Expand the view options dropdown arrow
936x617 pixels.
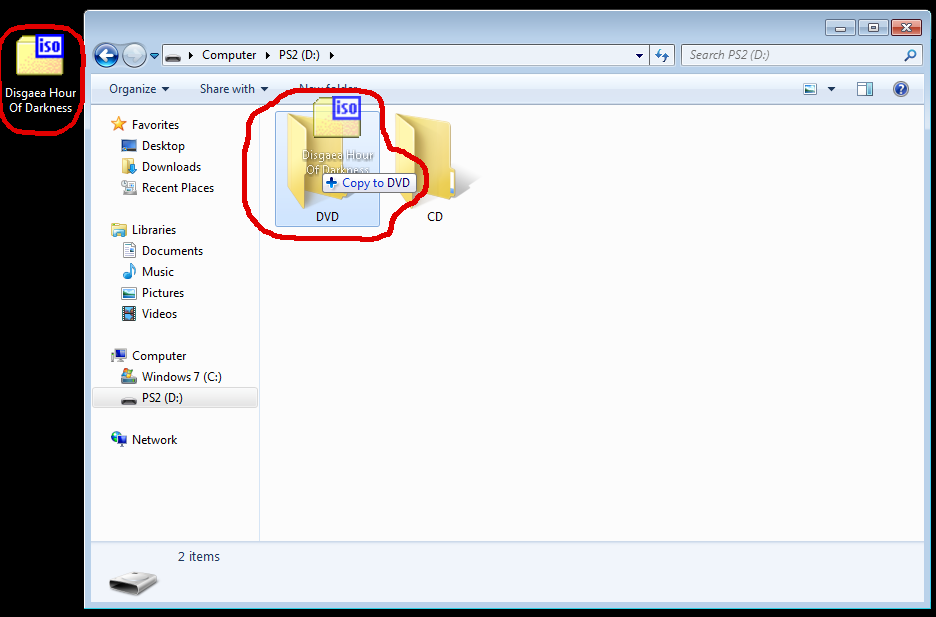point(831,89)
